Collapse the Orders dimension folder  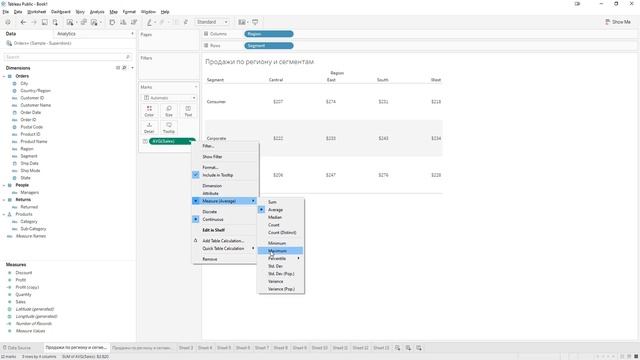tap(4, 76)
